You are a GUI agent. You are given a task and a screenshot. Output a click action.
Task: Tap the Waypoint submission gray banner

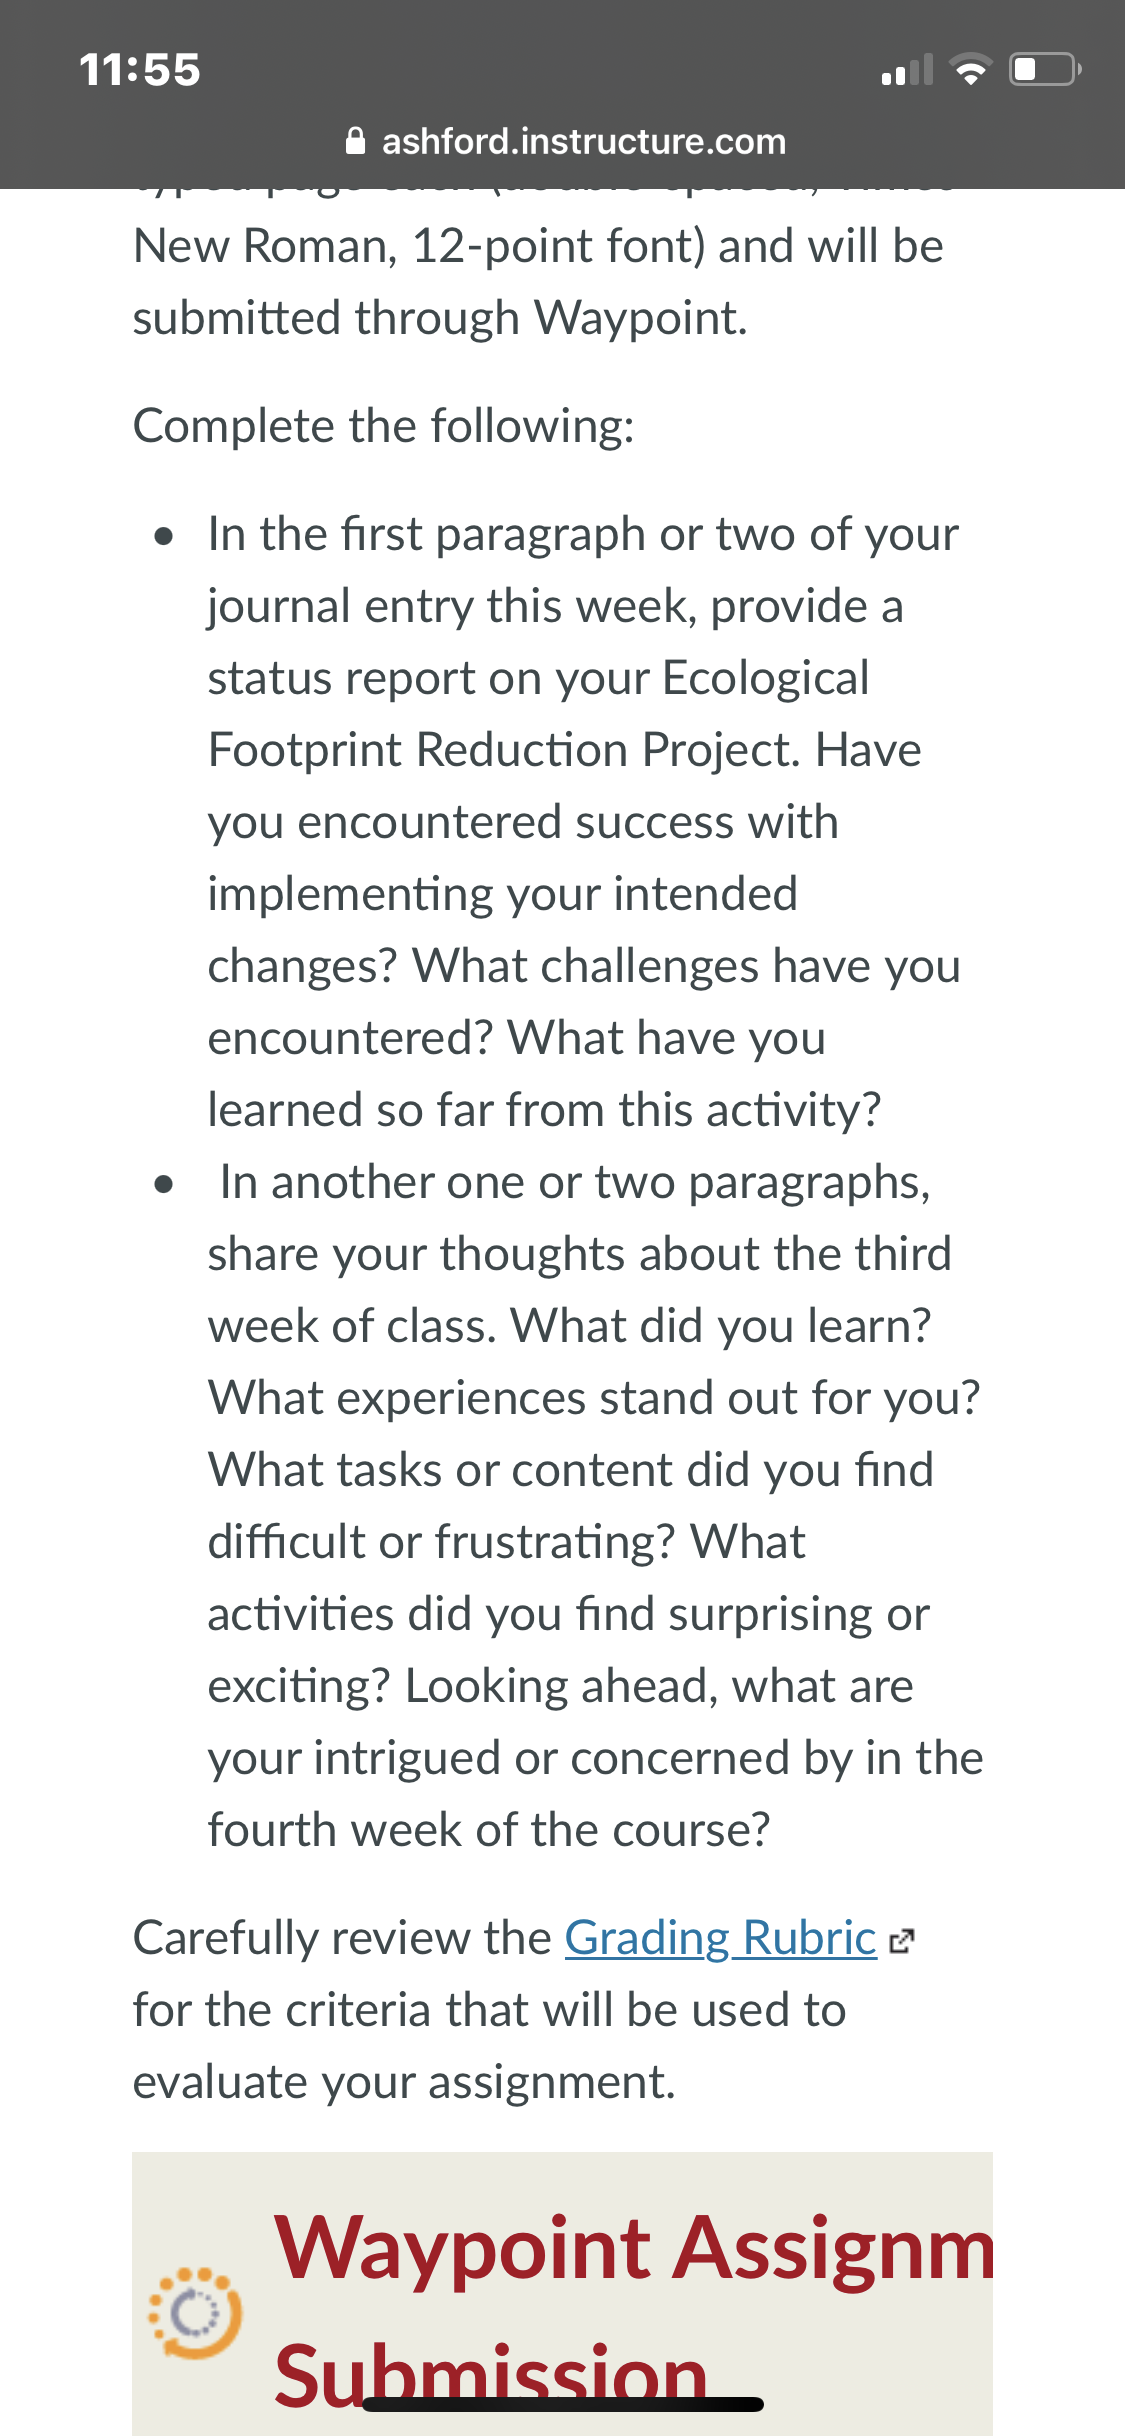tap(563, 2294)
